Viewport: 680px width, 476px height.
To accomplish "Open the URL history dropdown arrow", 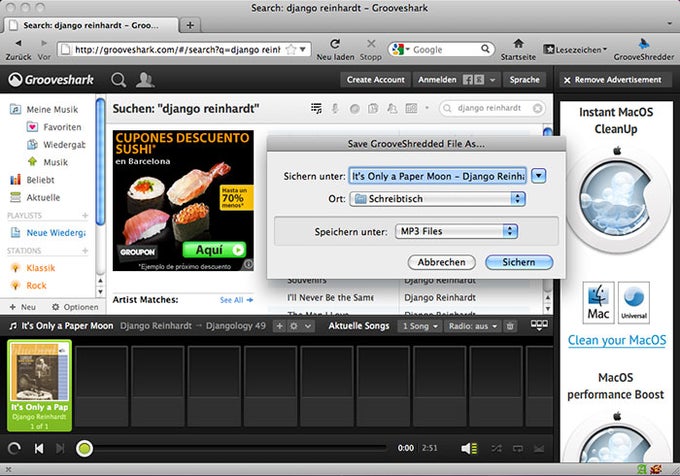I will click(303, 49).
